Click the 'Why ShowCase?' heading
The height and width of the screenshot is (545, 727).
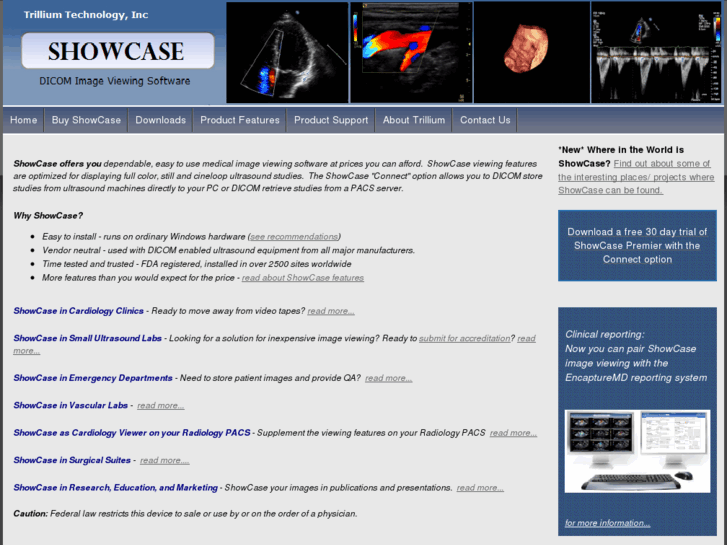48,216
